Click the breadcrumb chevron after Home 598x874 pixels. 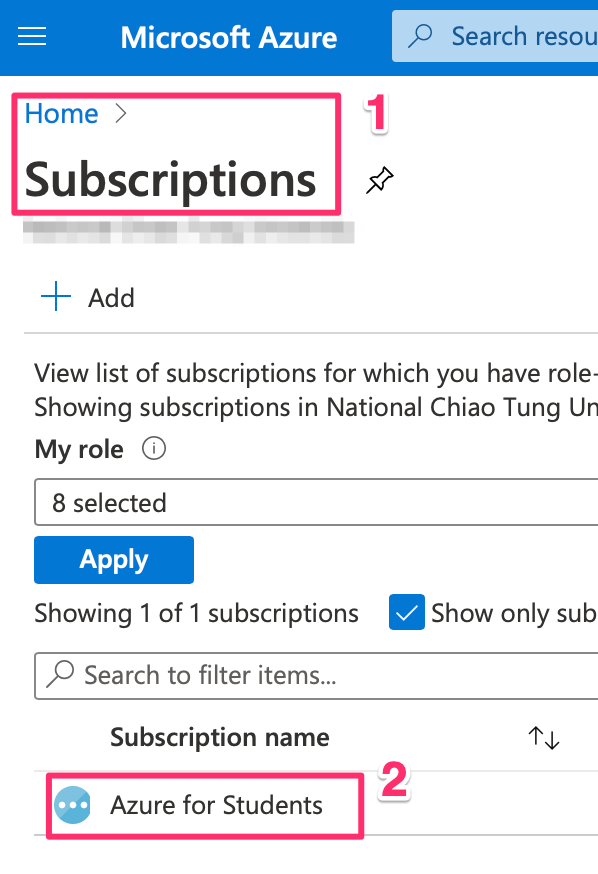coord(121,114)
